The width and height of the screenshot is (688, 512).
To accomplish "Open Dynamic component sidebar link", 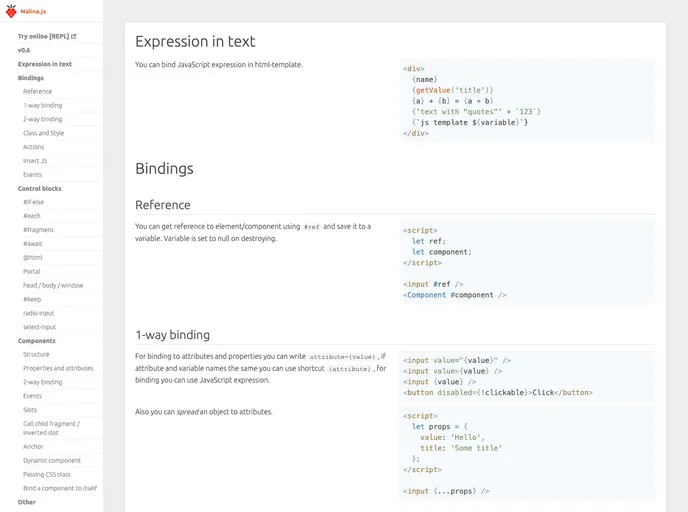I will 52,461.
